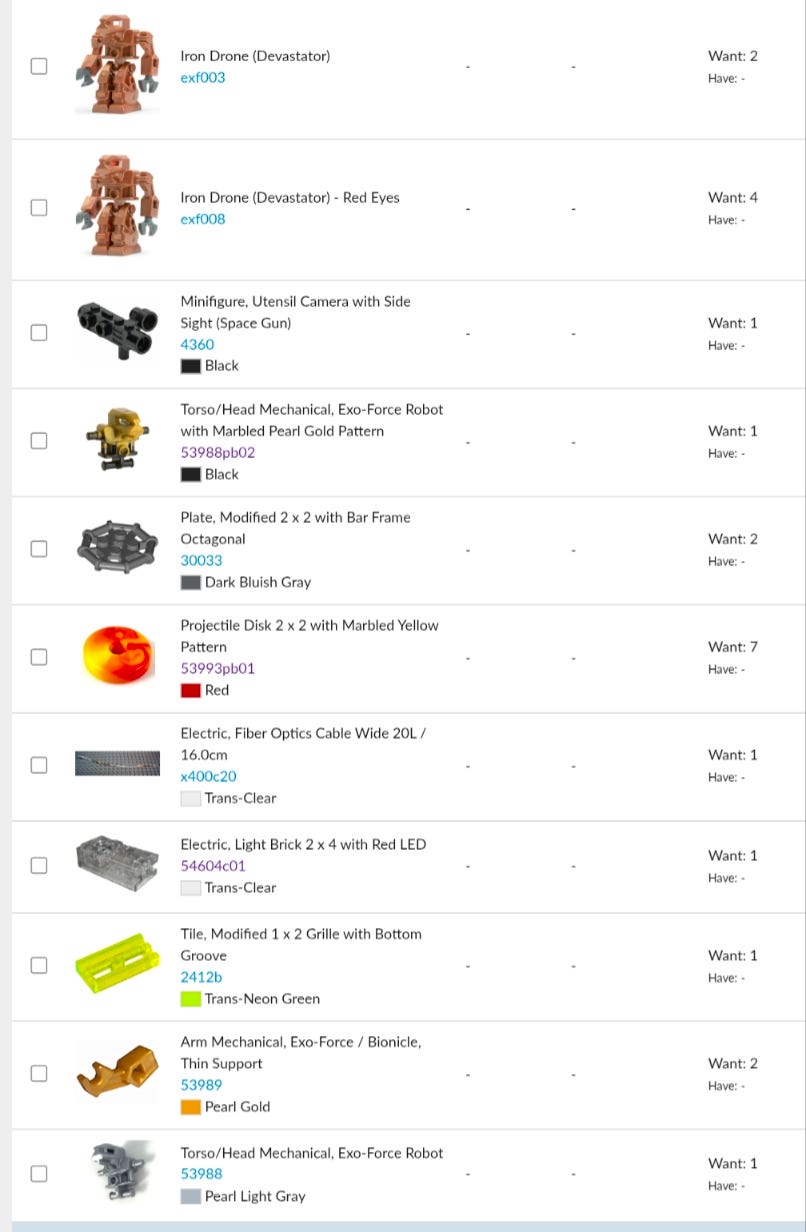Open the exf008 item link

pyautogui.click(x=203, y=219)
